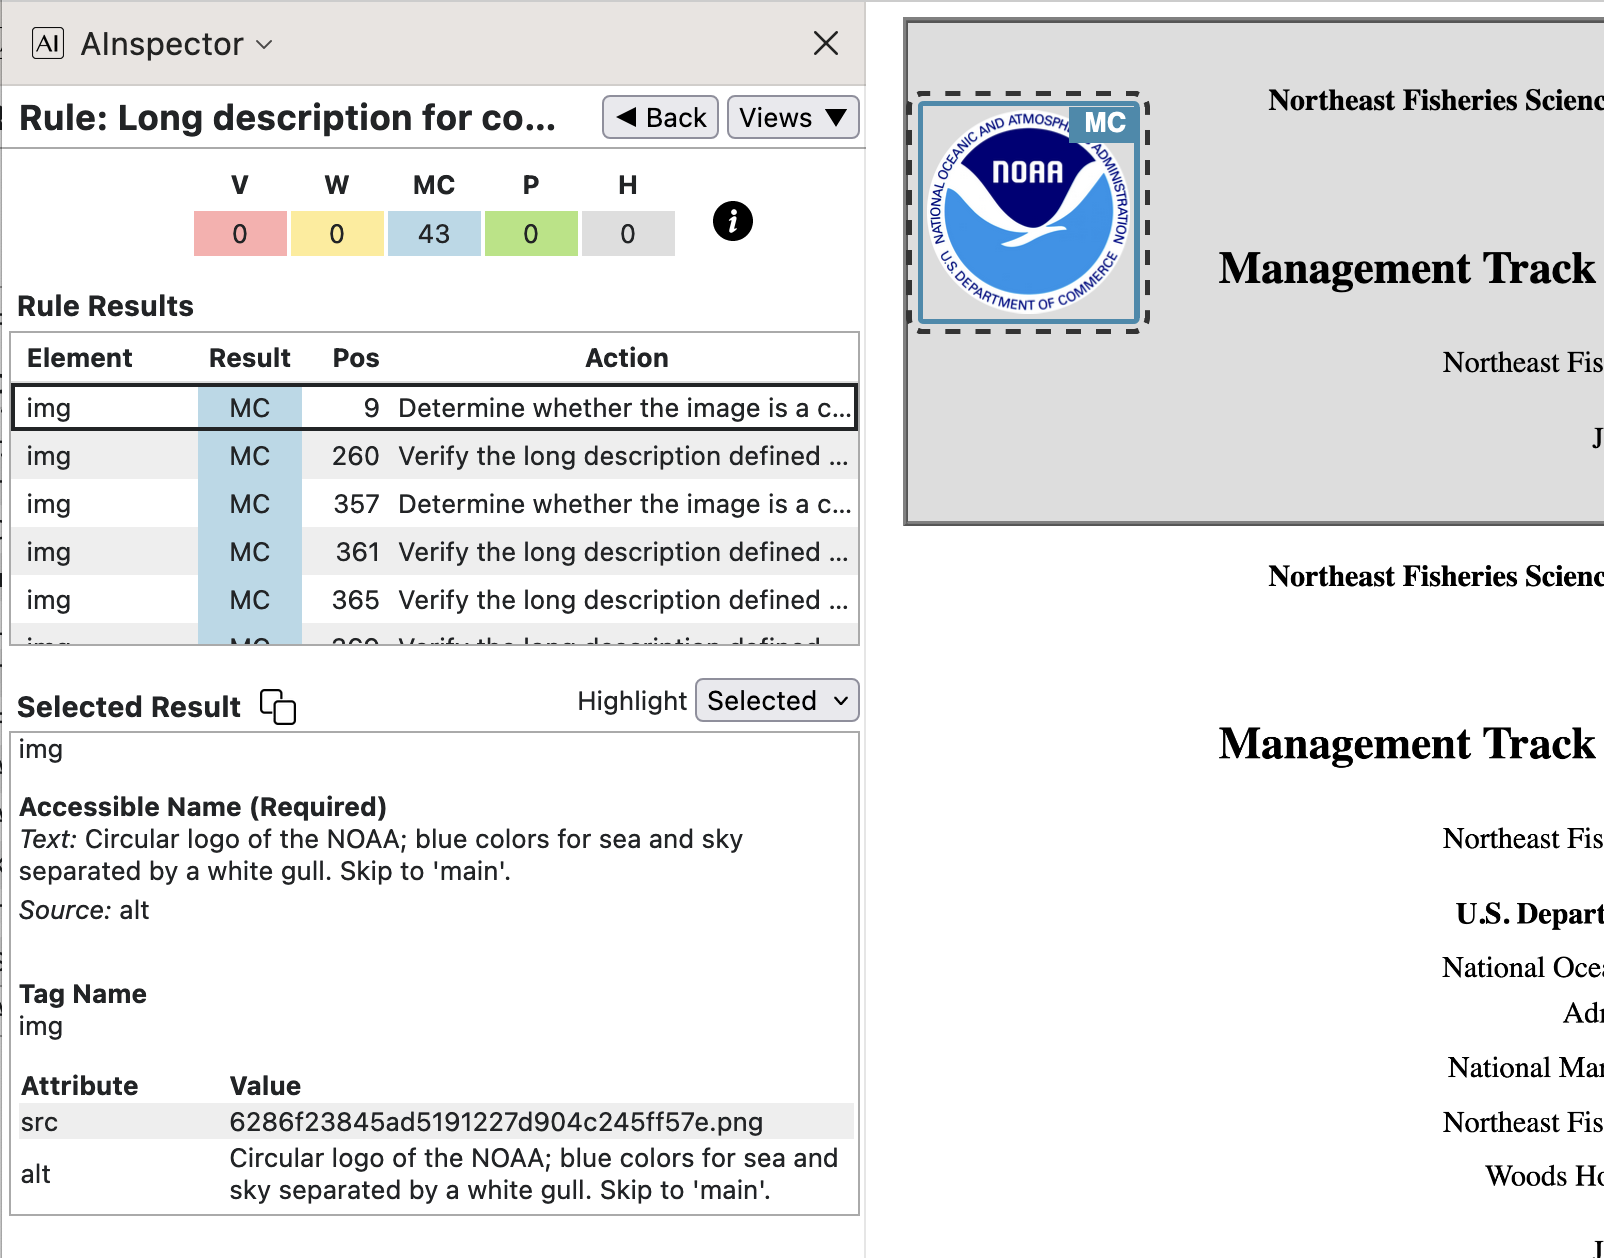
Task: Open the AInspector panel chooser dropdown
Action: tap(264, 44)
